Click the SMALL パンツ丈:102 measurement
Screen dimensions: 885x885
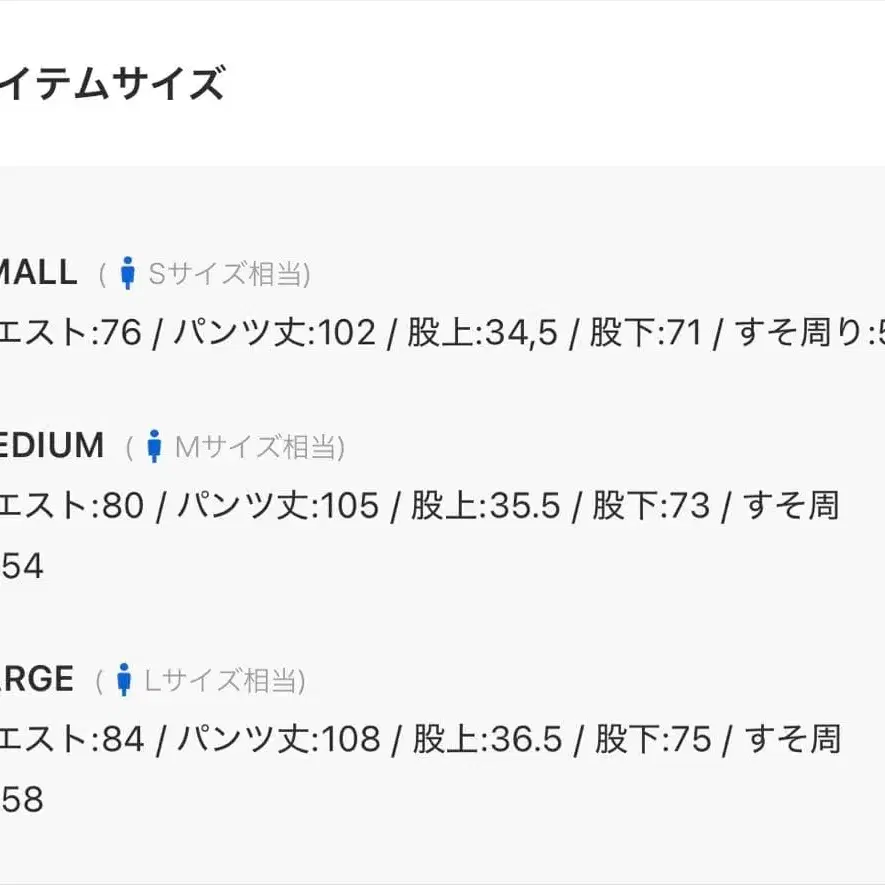(x=275, y=332)
